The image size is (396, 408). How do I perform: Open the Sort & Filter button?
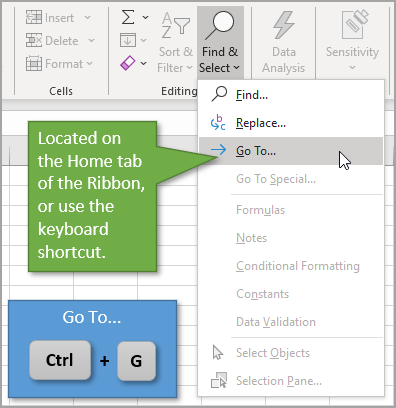(x=175, y=42)
